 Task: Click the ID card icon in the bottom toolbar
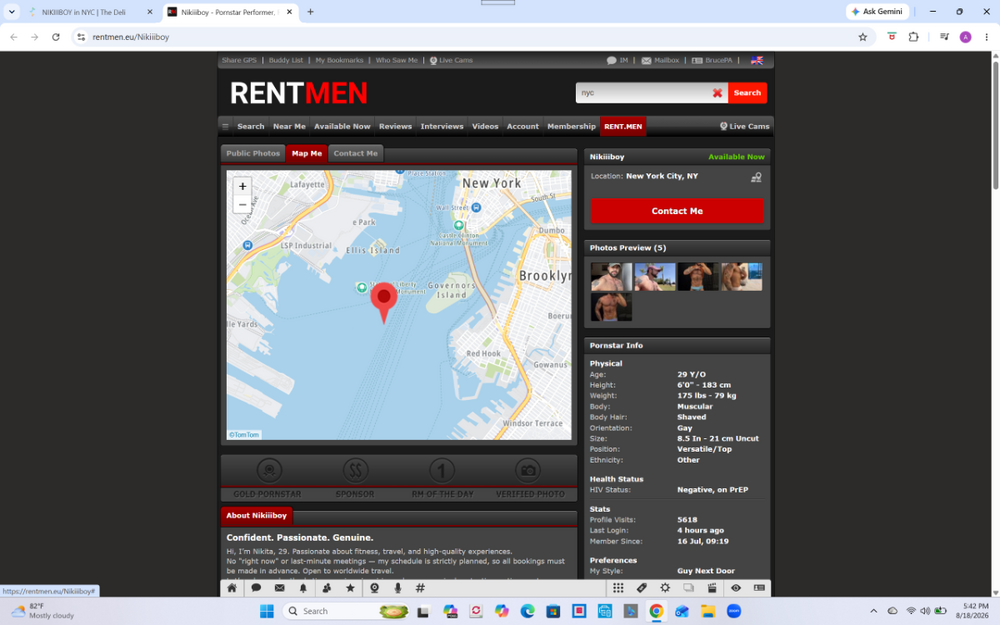tap(759, 588)
